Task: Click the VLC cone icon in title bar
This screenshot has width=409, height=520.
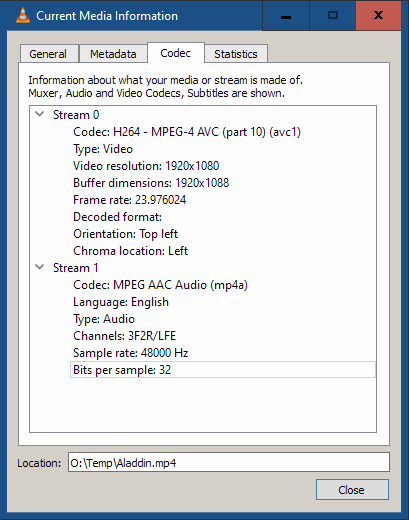Action: coord(23,16)
